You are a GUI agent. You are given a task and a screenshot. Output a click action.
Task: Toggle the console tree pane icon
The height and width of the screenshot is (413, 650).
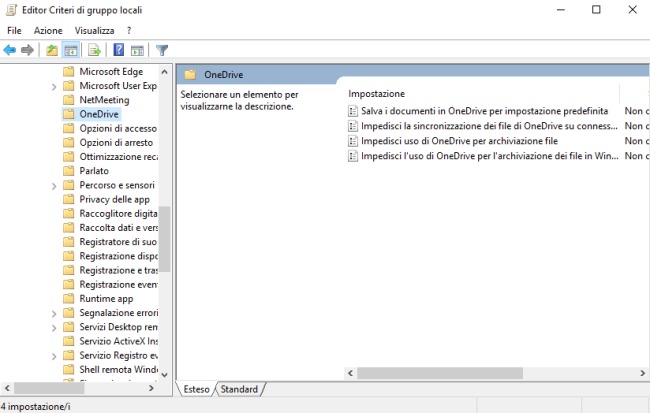pyautogui.click(x=70, y=50)
